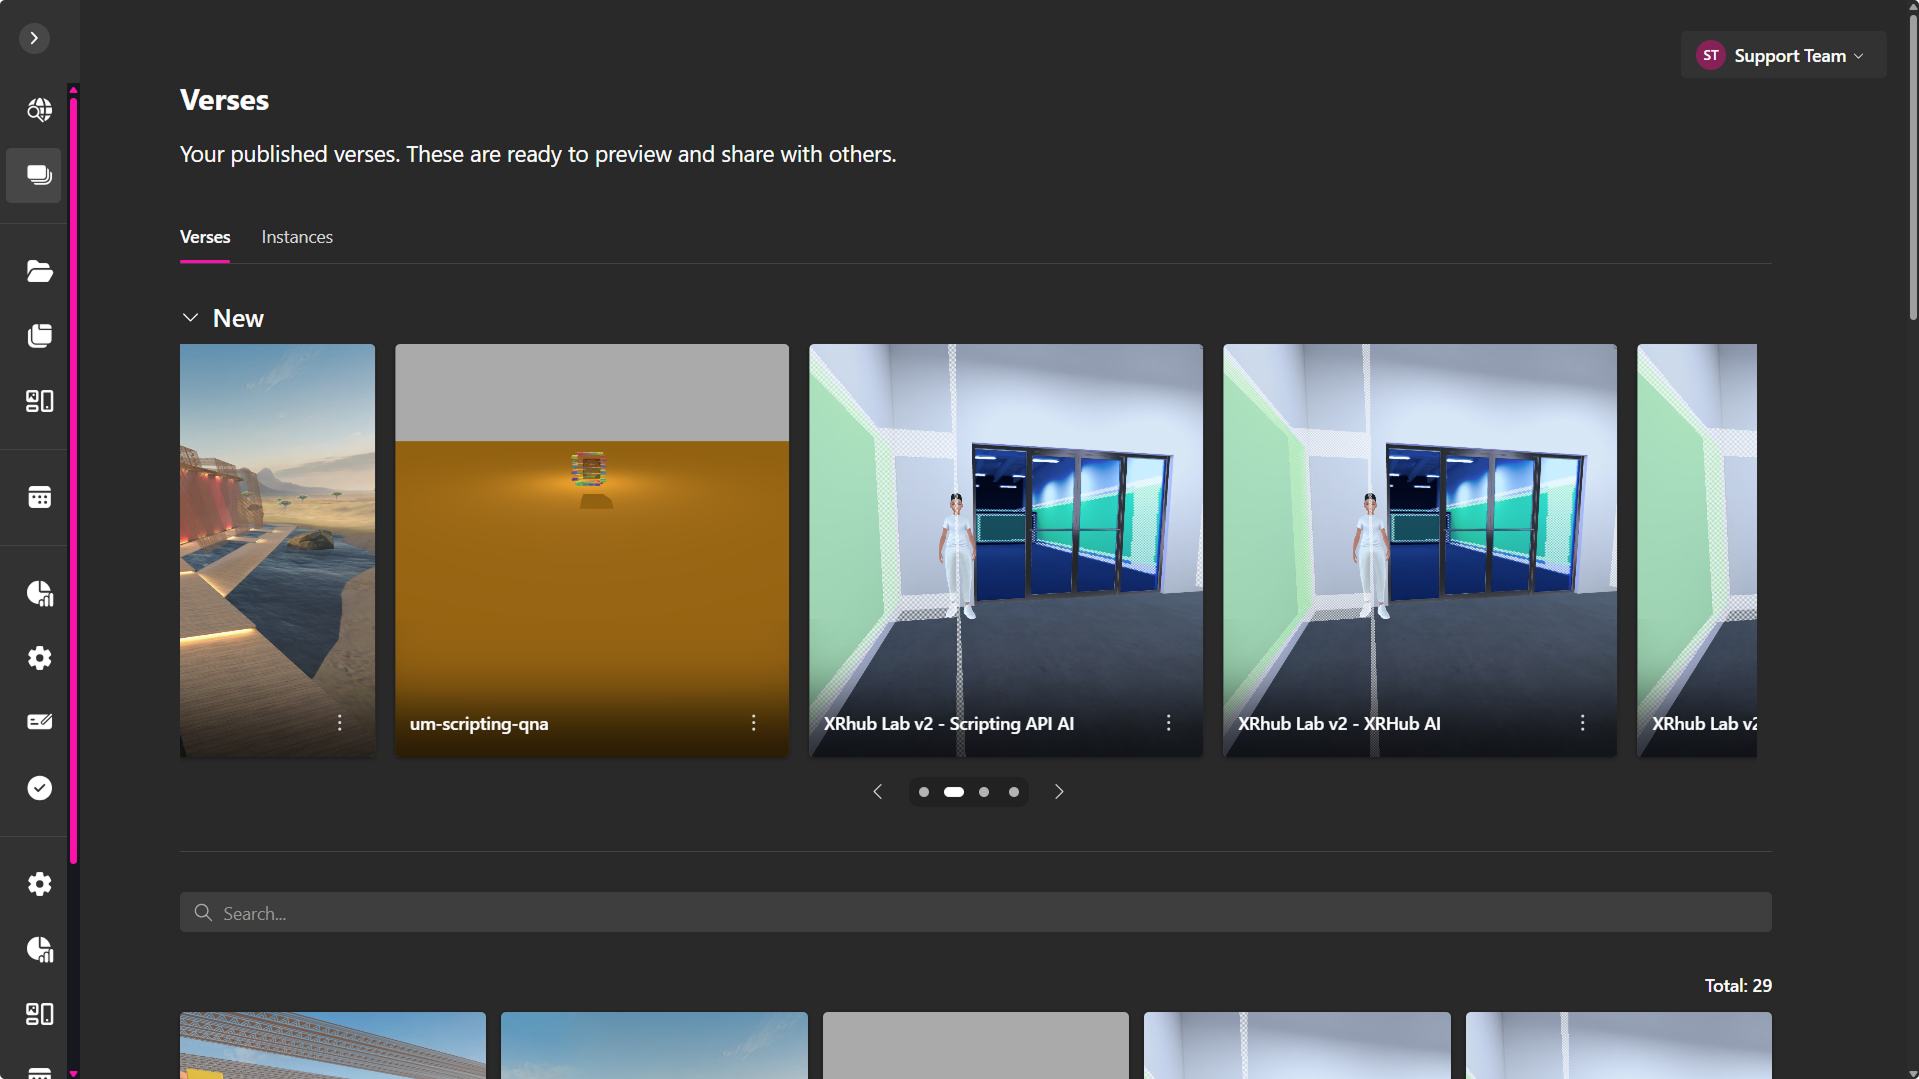Open options for XRhub Lab v2 - Scripting API AI
The image size is (1919, 1079).
pos(1168,723)
